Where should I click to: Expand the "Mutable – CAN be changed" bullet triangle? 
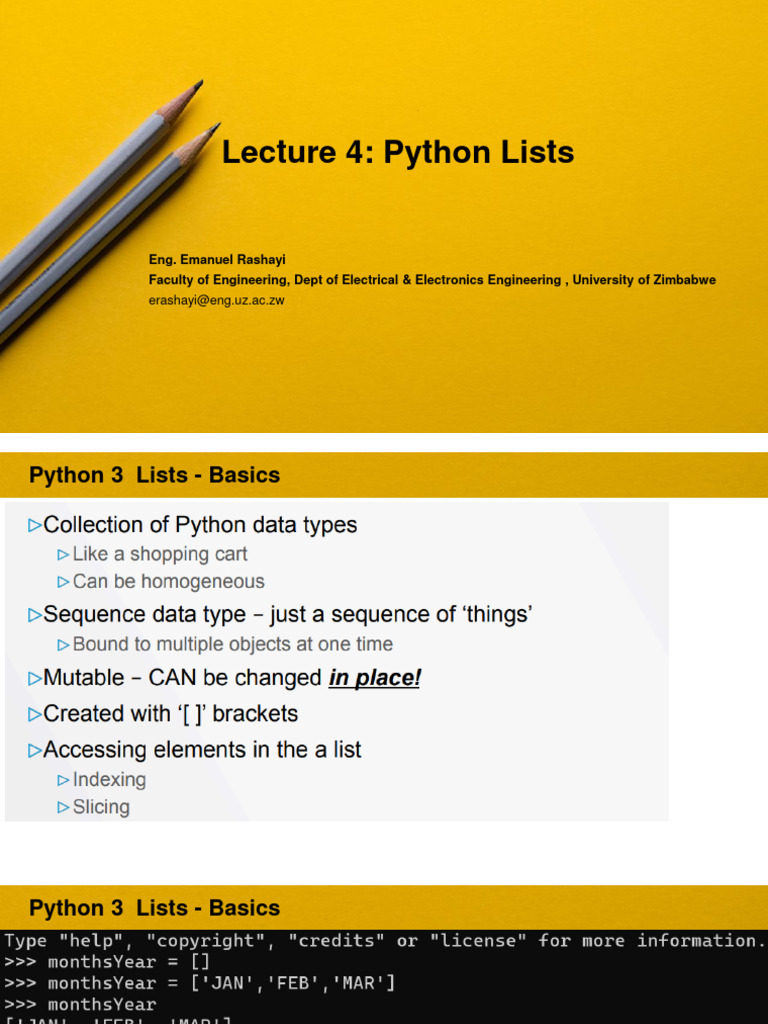[x=35, y=679]
